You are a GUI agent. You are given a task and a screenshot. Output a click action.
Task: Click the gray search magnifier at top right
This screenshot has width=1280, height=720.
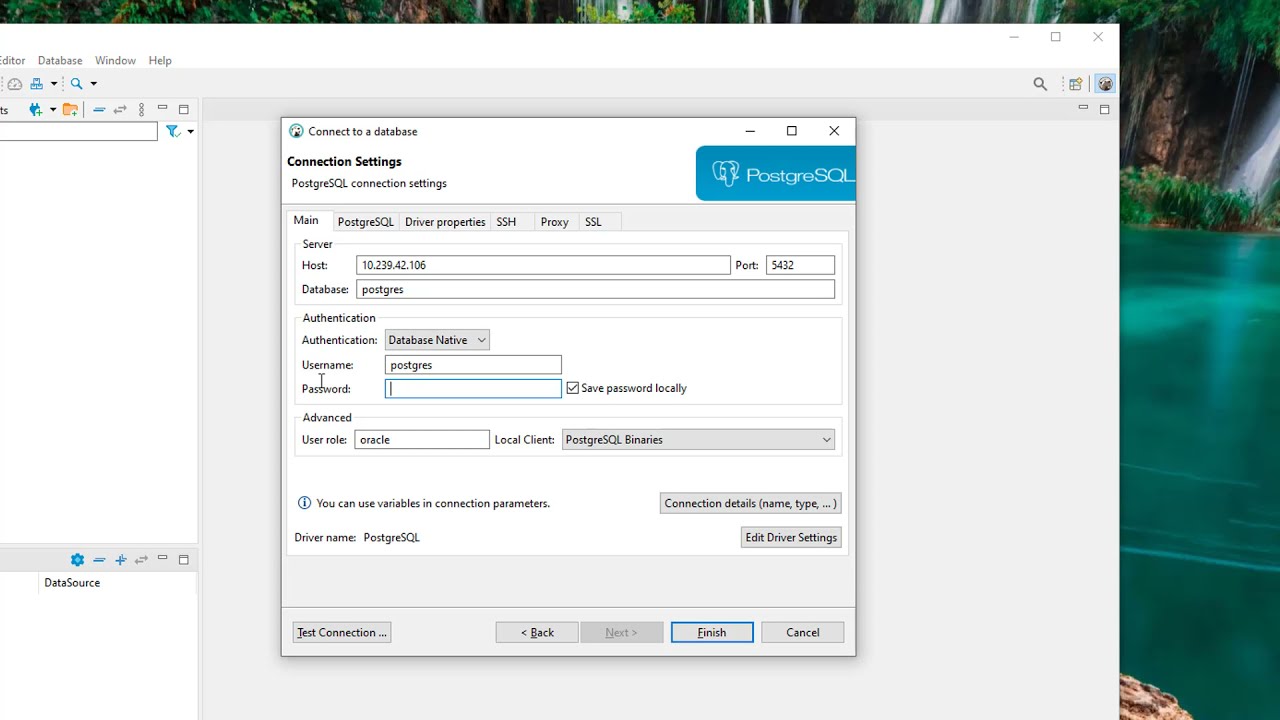1040,84
